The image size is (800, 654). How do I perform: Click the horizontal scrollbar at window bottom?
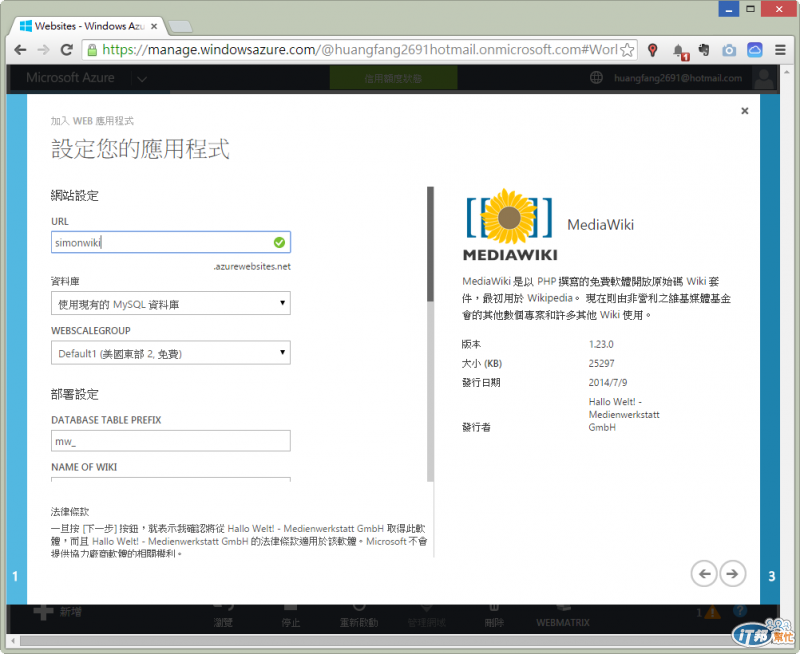tap(375, 640)
